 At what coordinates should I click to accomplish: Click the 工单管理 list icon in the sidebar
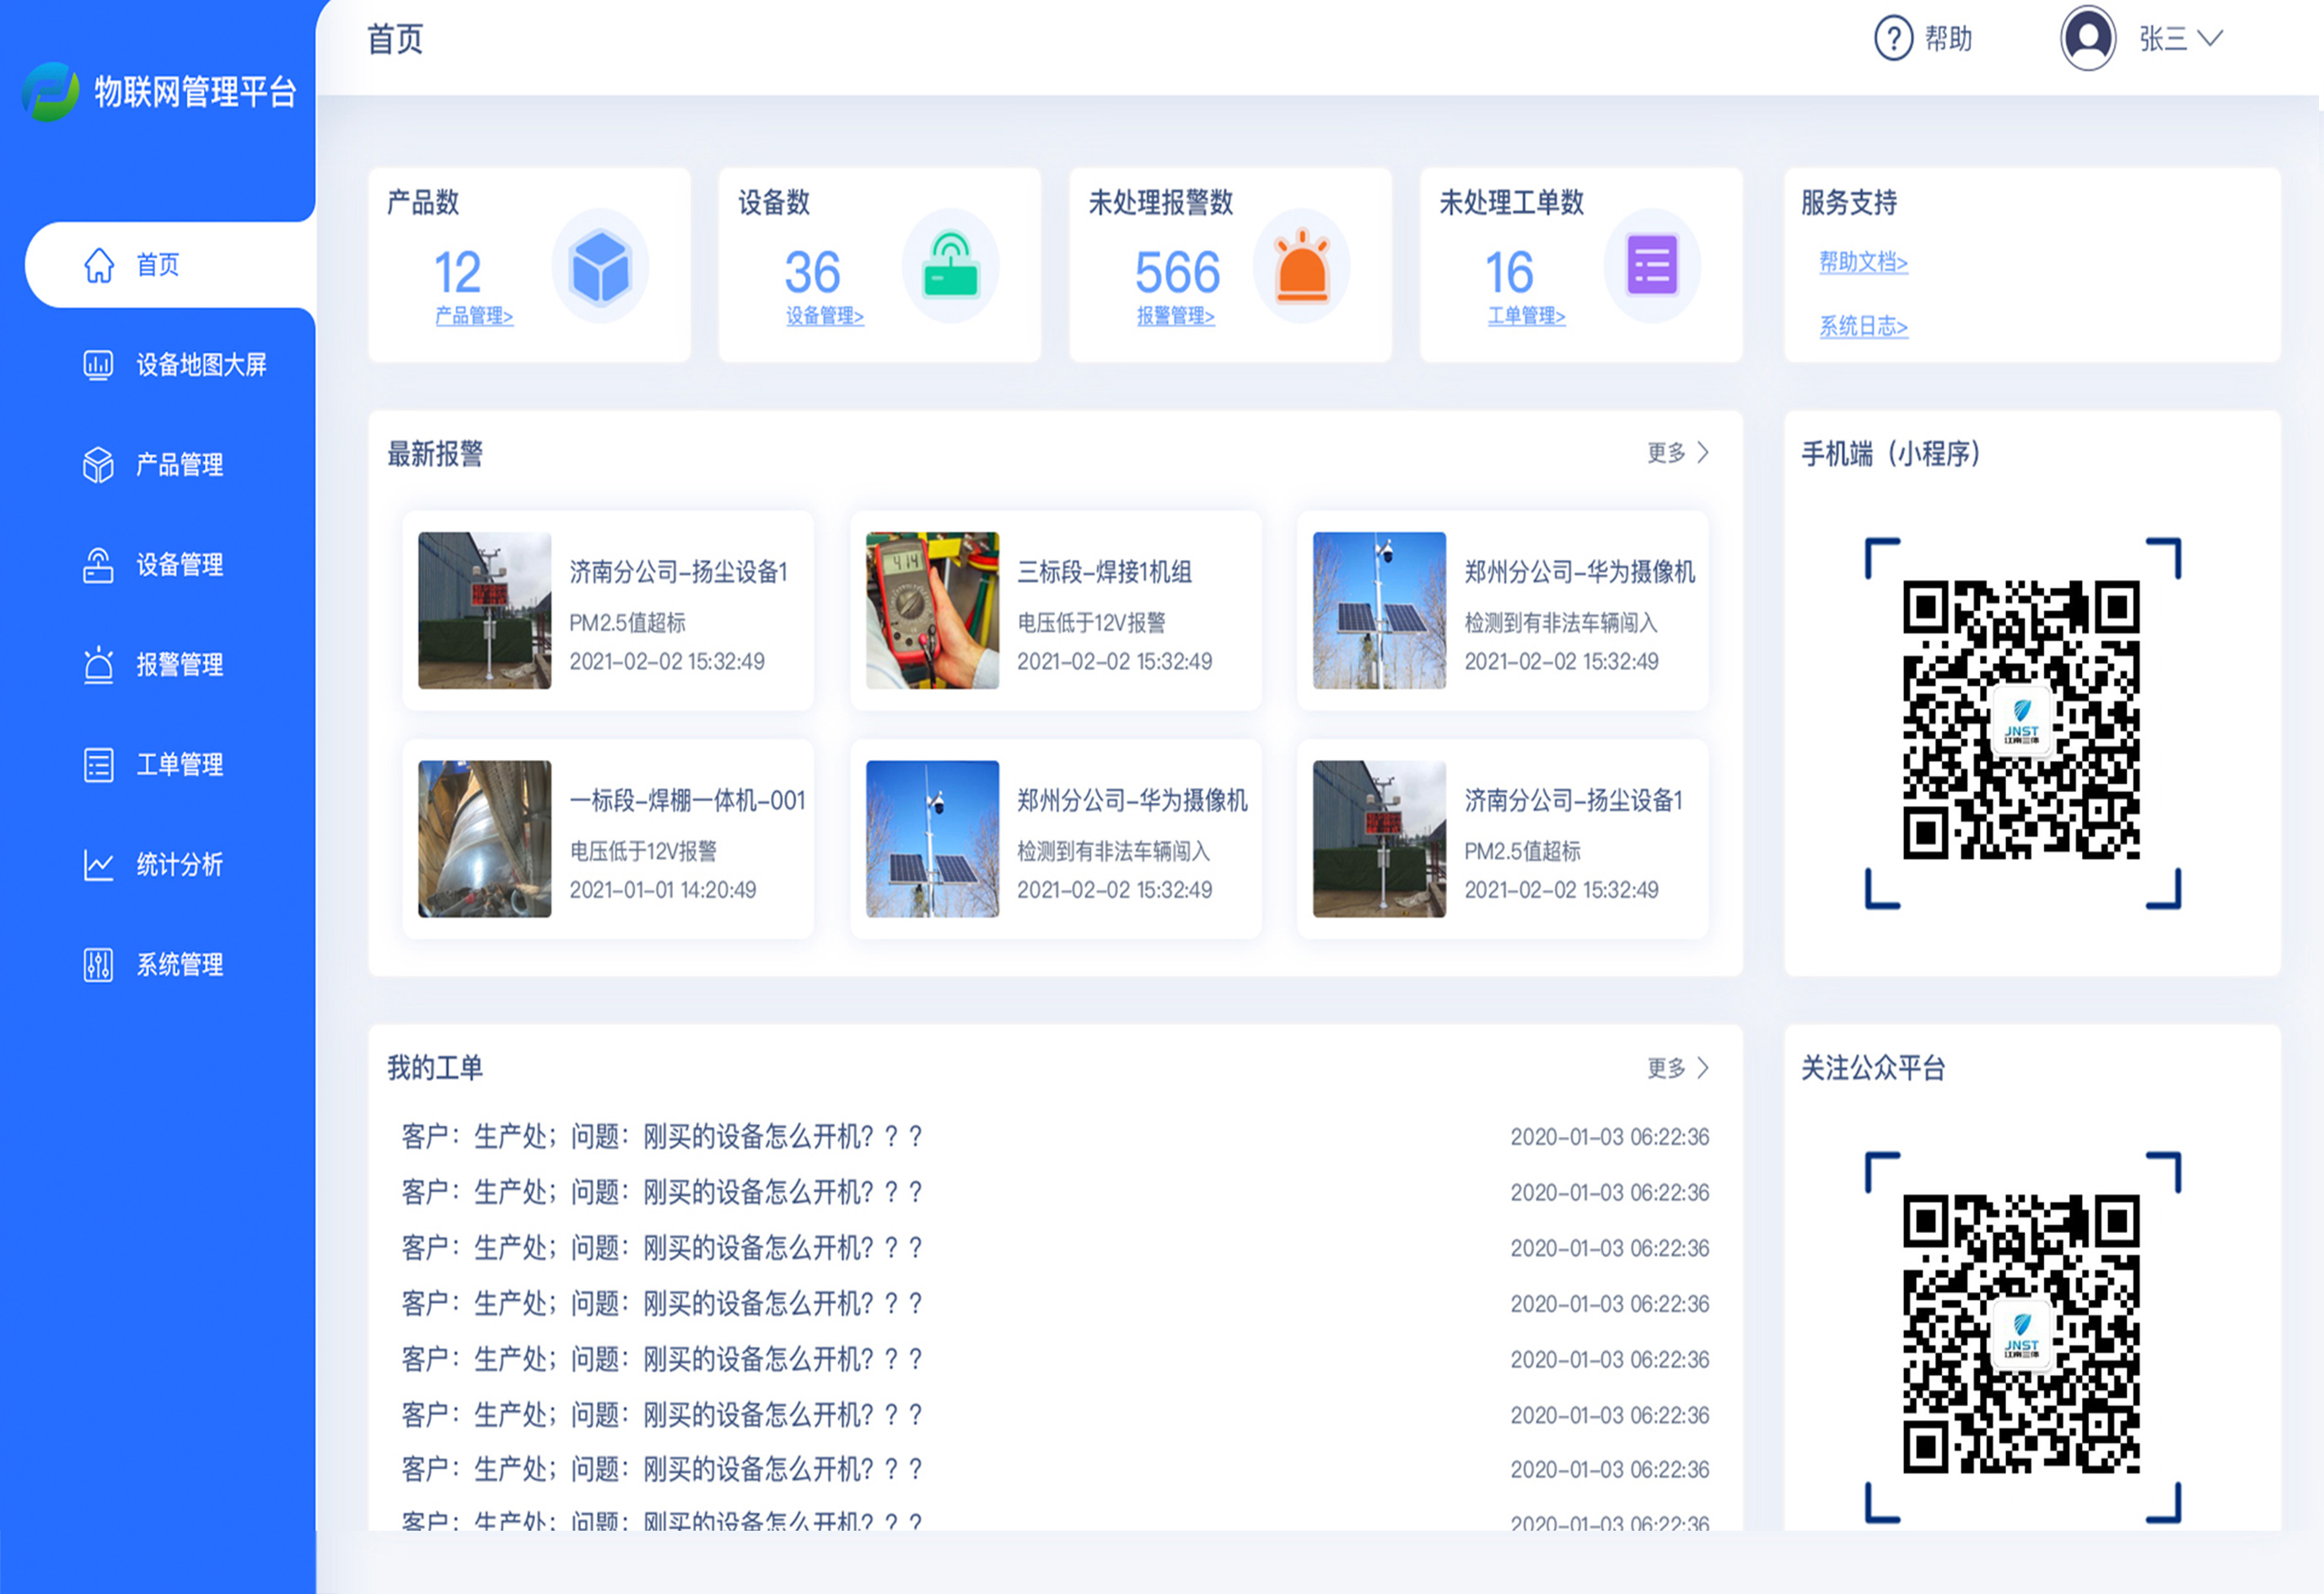tap(98, 765)
